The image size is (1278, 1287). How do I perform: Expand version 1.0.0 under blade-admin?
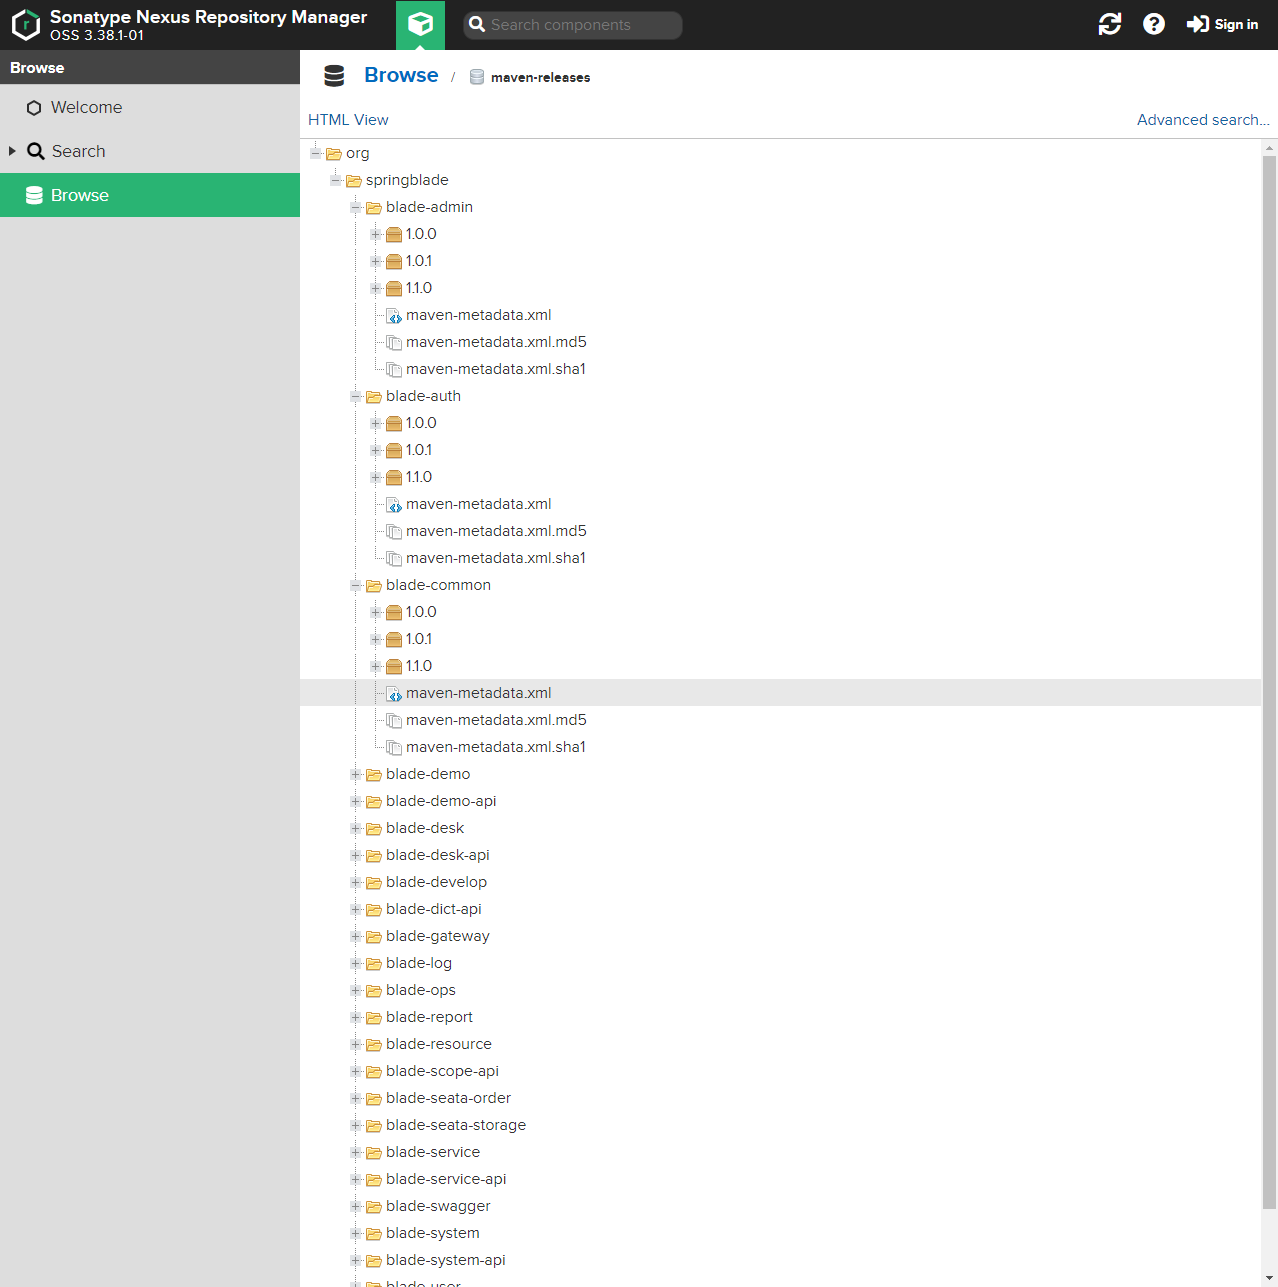point(375,234)
